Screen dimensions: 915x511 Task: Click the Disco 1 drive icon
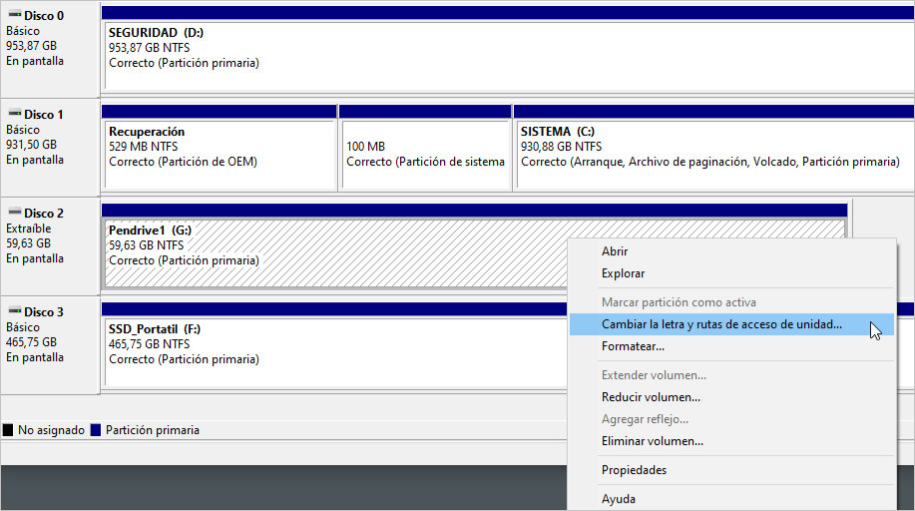point(13,114)
